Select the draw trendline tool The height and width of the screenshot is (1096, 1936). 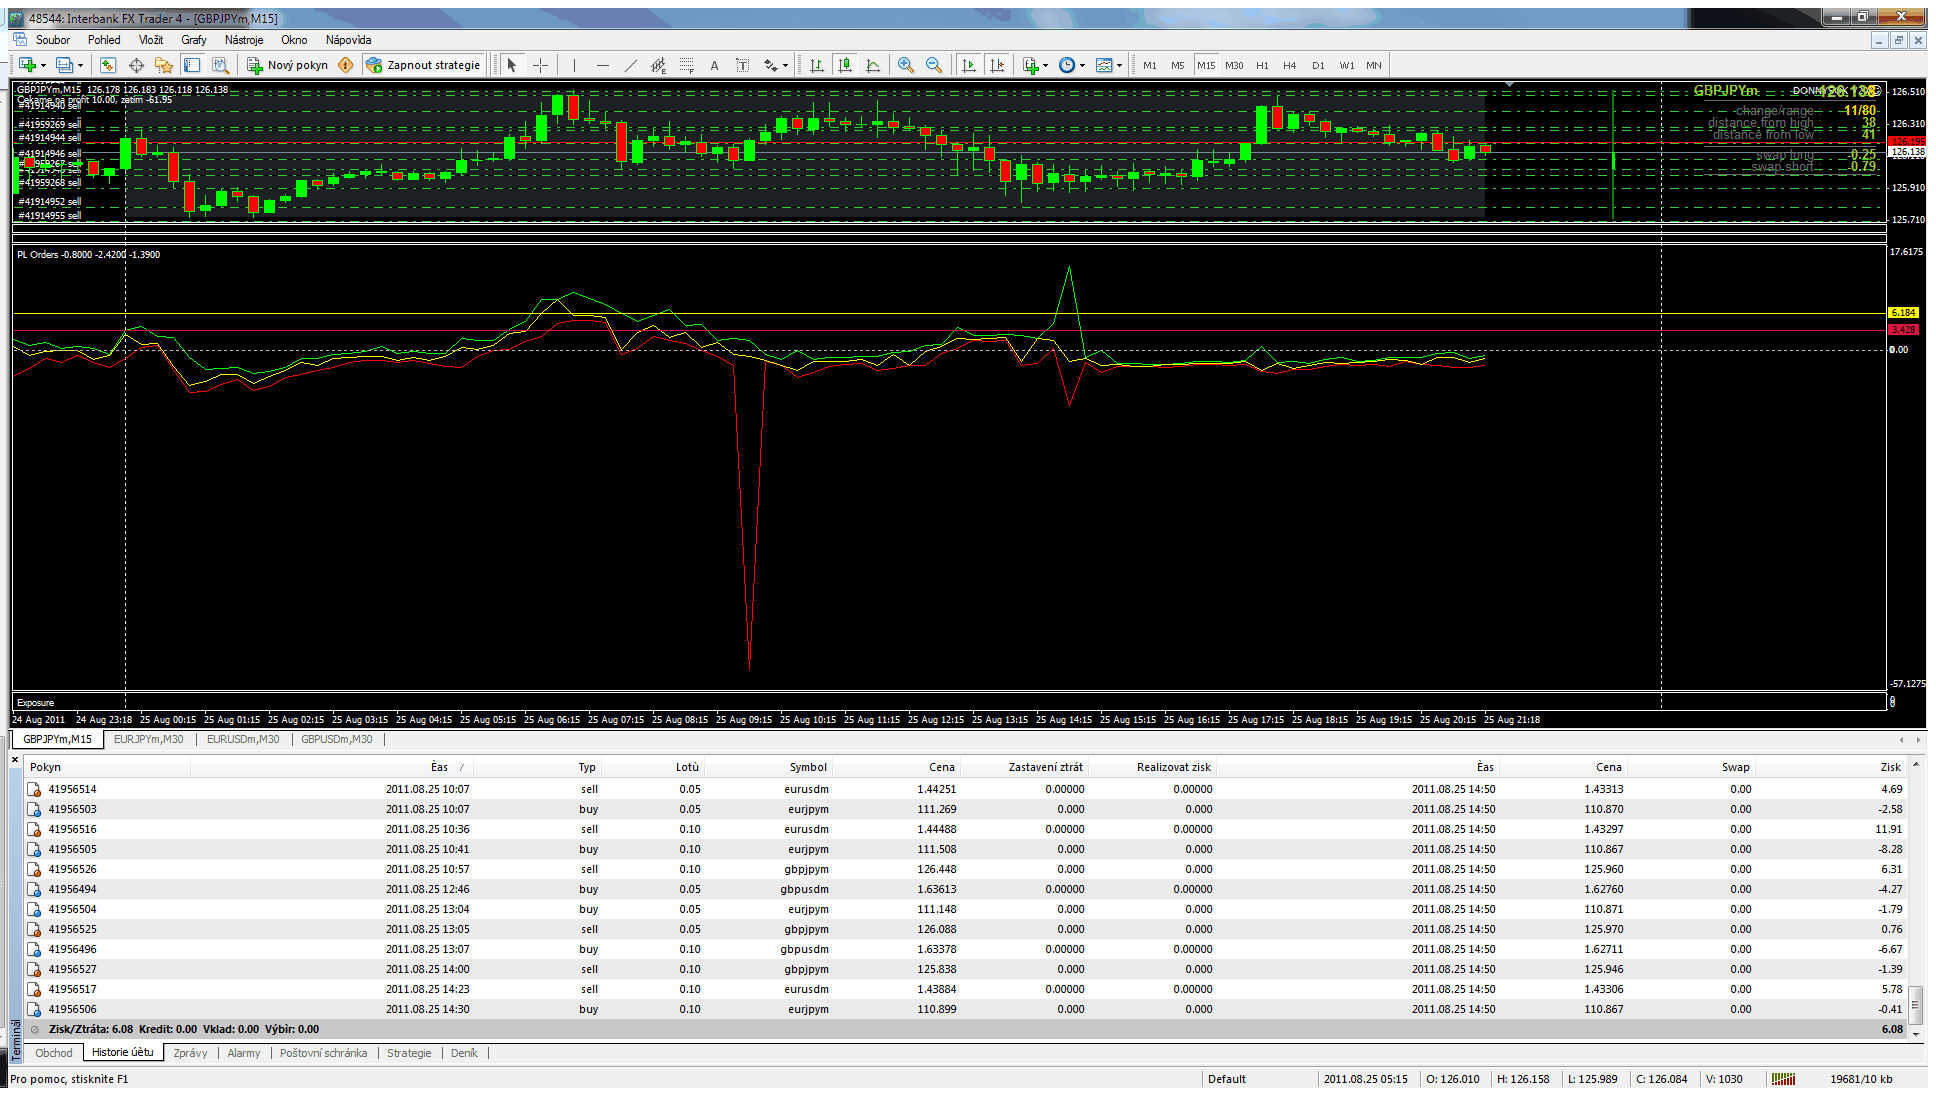[630, 65]
